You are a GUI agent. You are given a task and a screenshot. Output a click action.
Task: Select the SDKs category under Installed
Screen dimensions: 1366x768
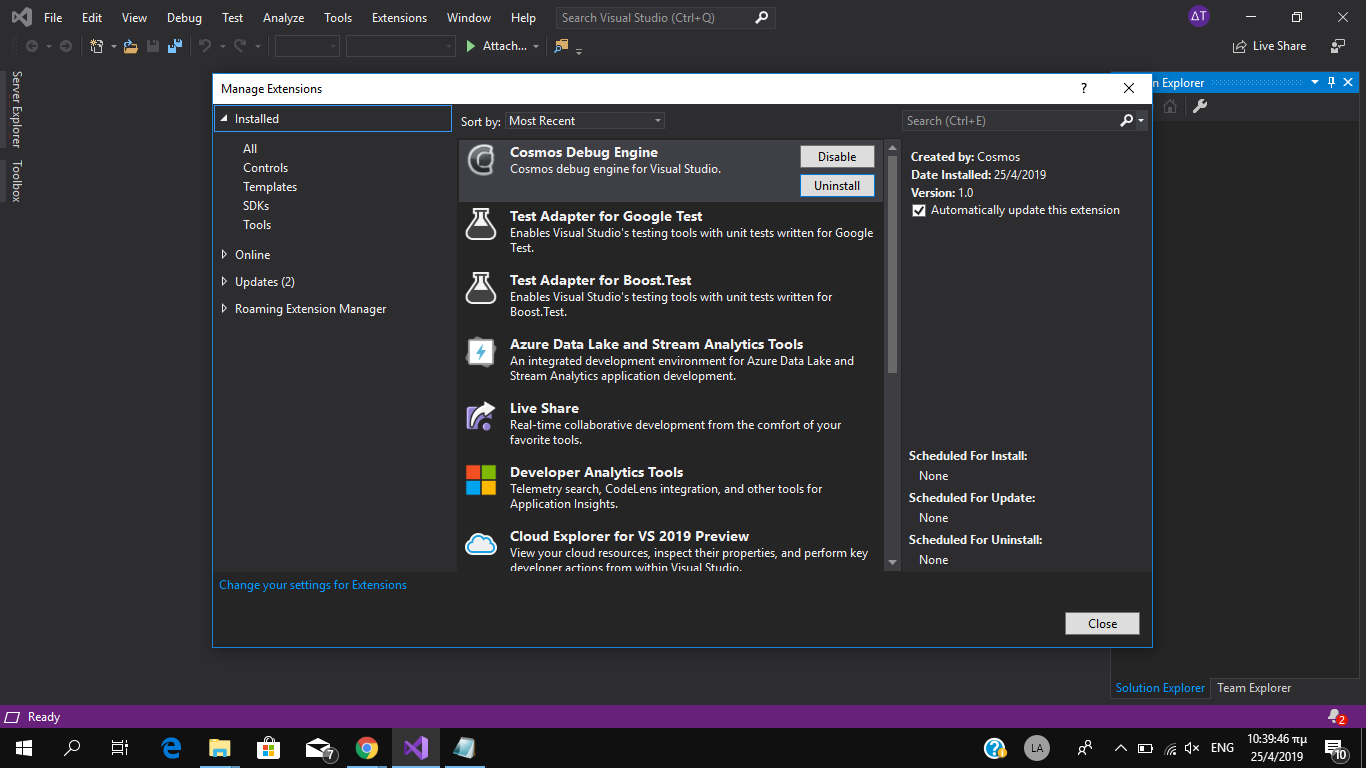(x=256, y=206)
